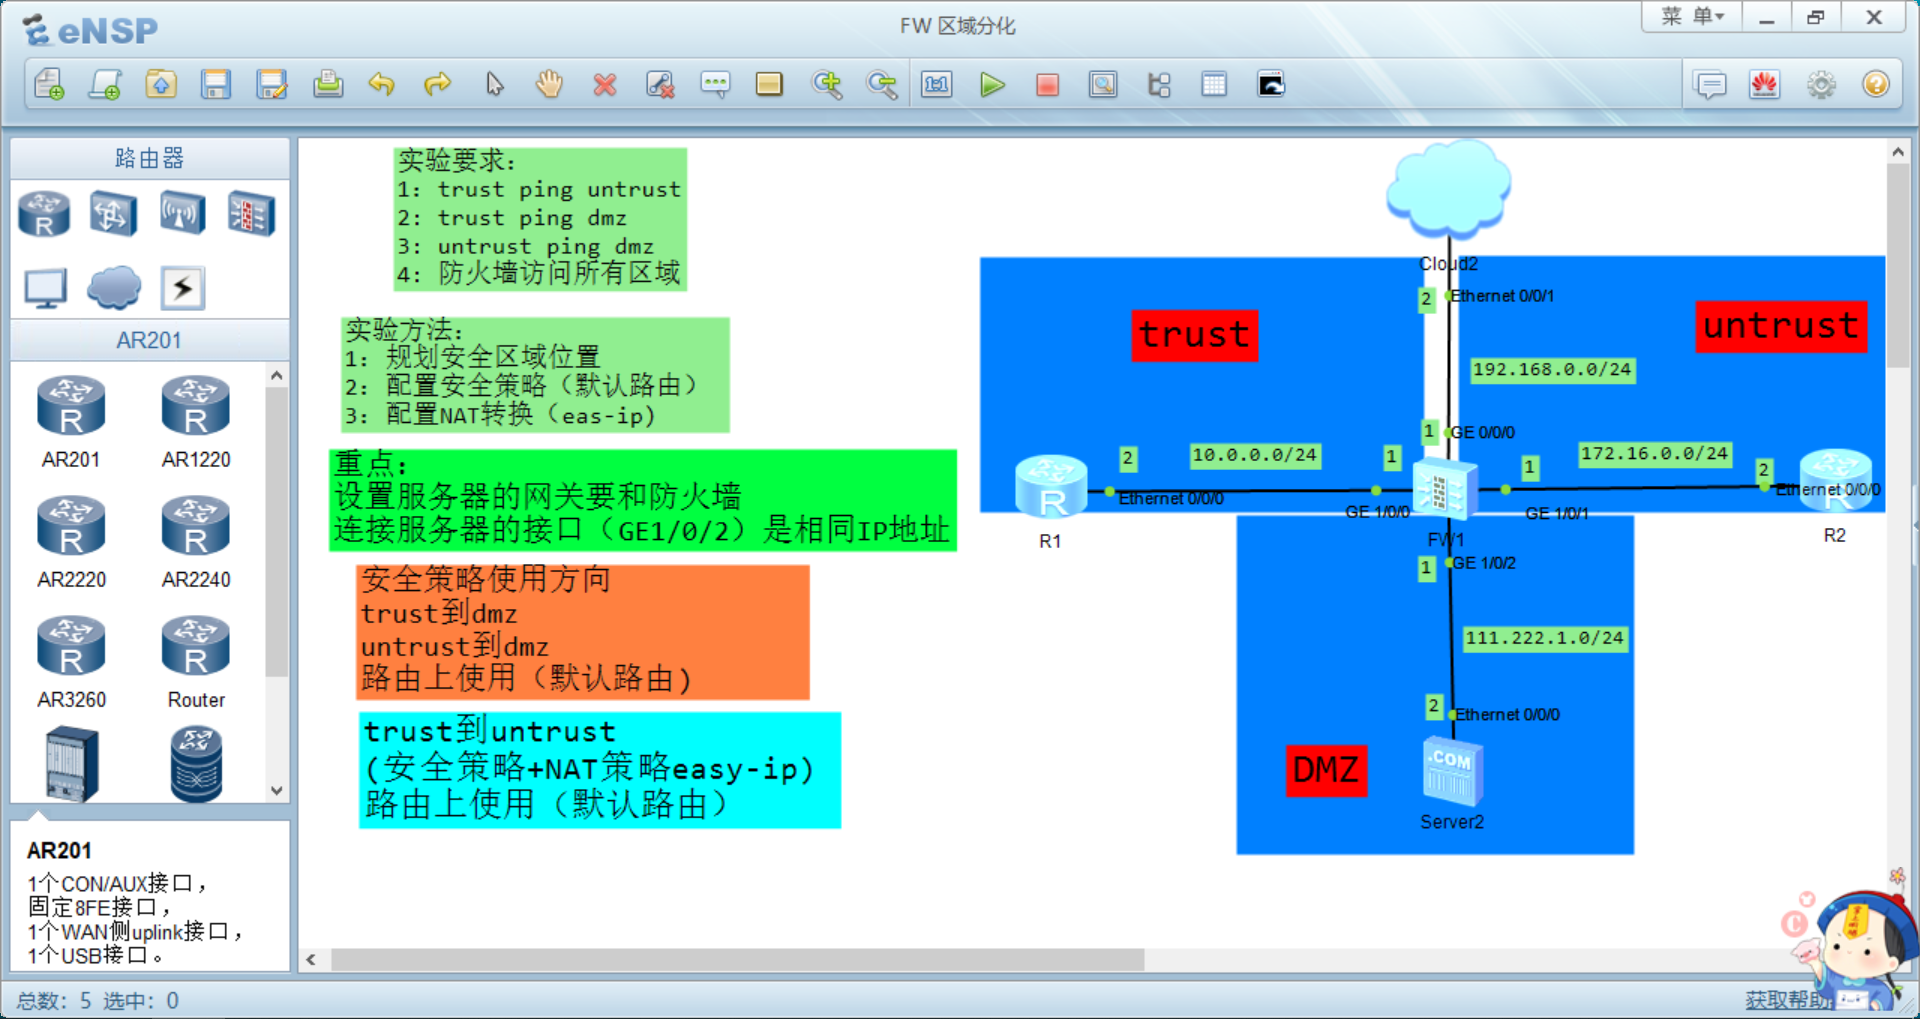1920x1019 pixels.
Task: Open the data capture tool
Action: point(1103,85)
